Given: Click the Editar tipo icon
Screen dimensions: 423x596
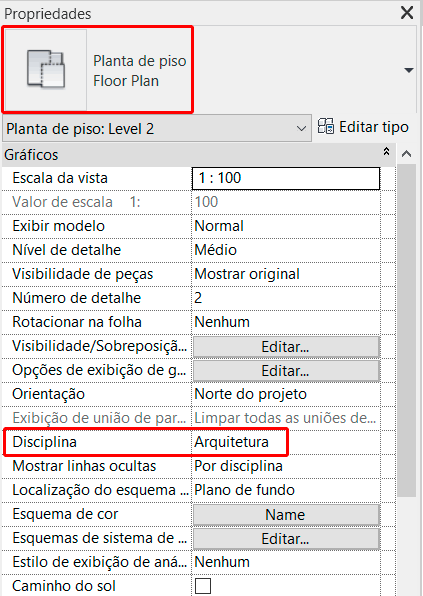Looking at the screenshot, I should coord(326,126).
